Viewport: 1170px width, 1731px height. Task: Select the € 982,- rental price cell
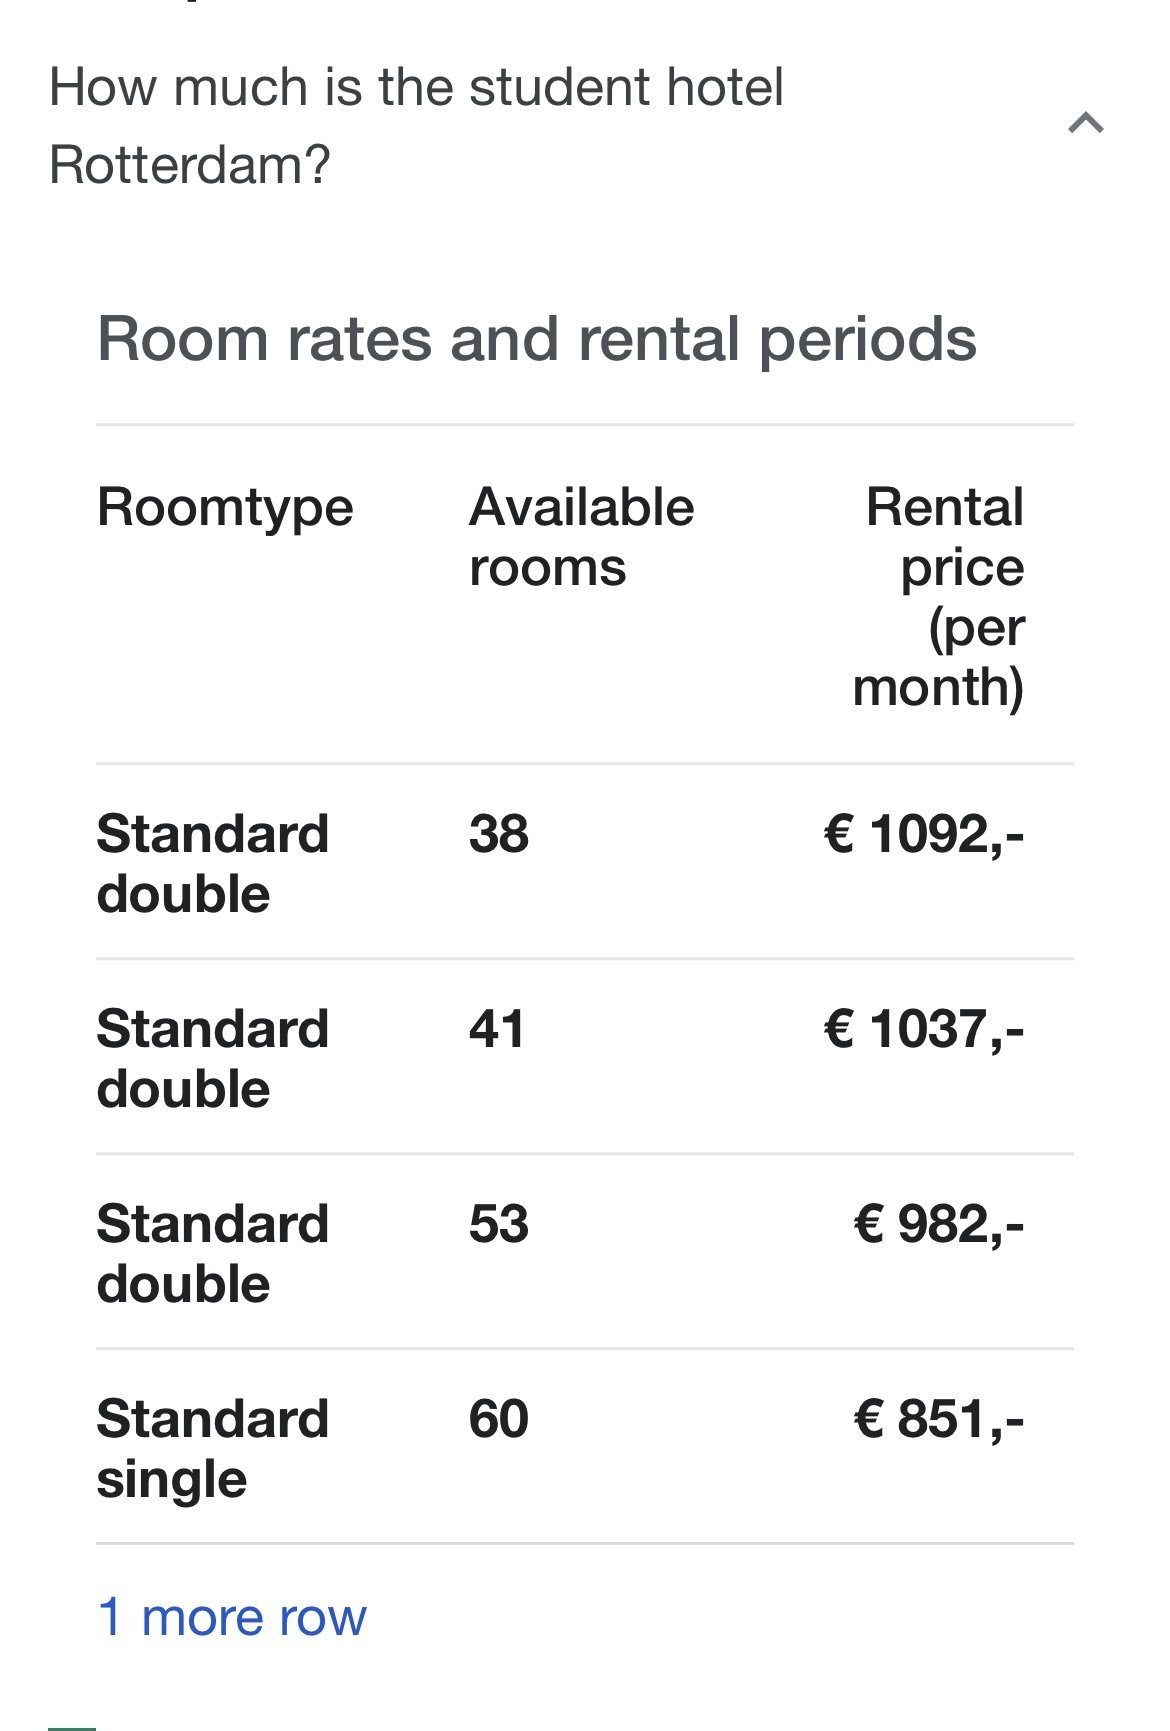pos(938,1223)
